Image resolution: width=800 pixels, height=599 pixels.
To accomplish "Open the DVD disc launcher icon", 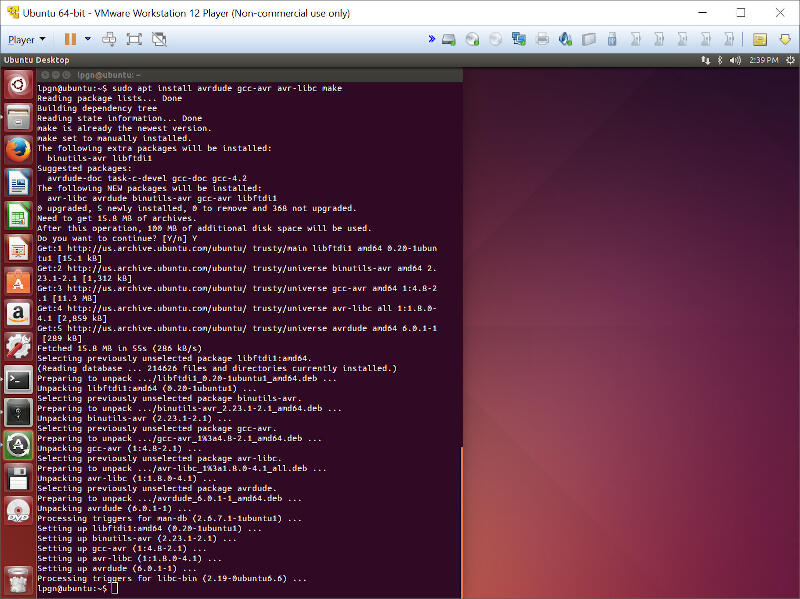I will coord(18,511).
